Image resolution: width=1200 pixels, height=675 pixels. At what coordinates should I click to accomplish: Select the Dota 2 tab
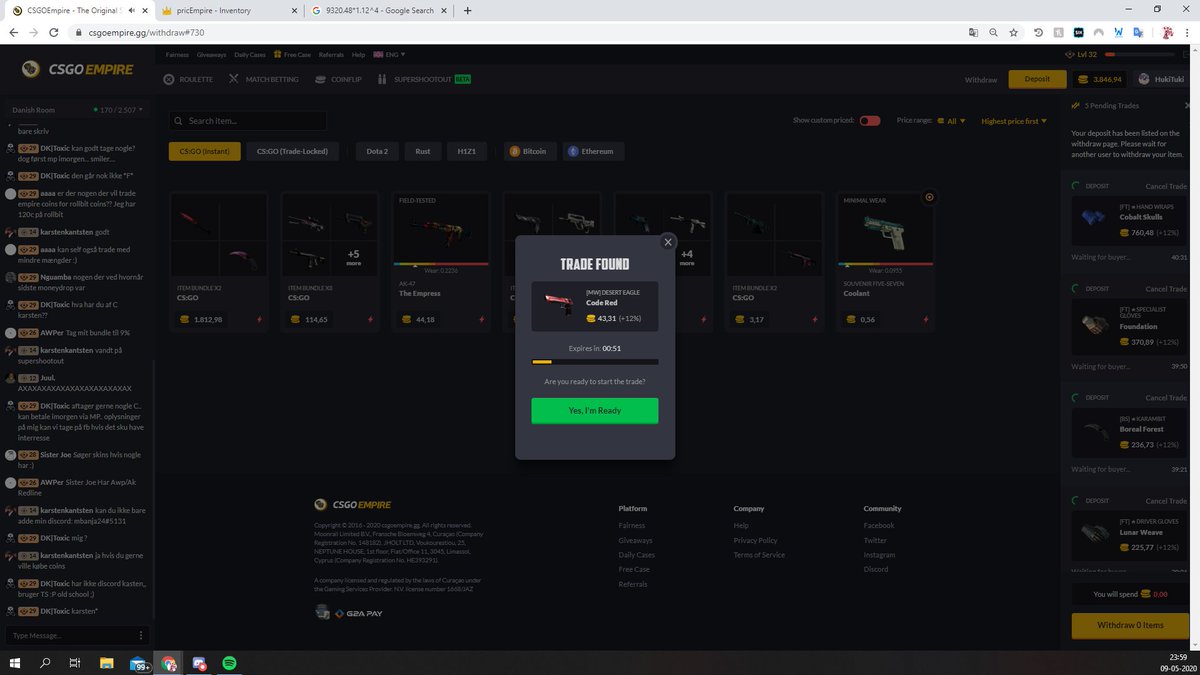(377, 151)
